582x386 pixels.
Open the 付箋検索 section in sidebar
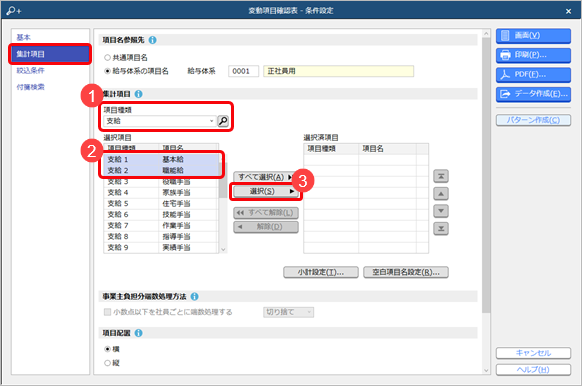coord(30,87)
